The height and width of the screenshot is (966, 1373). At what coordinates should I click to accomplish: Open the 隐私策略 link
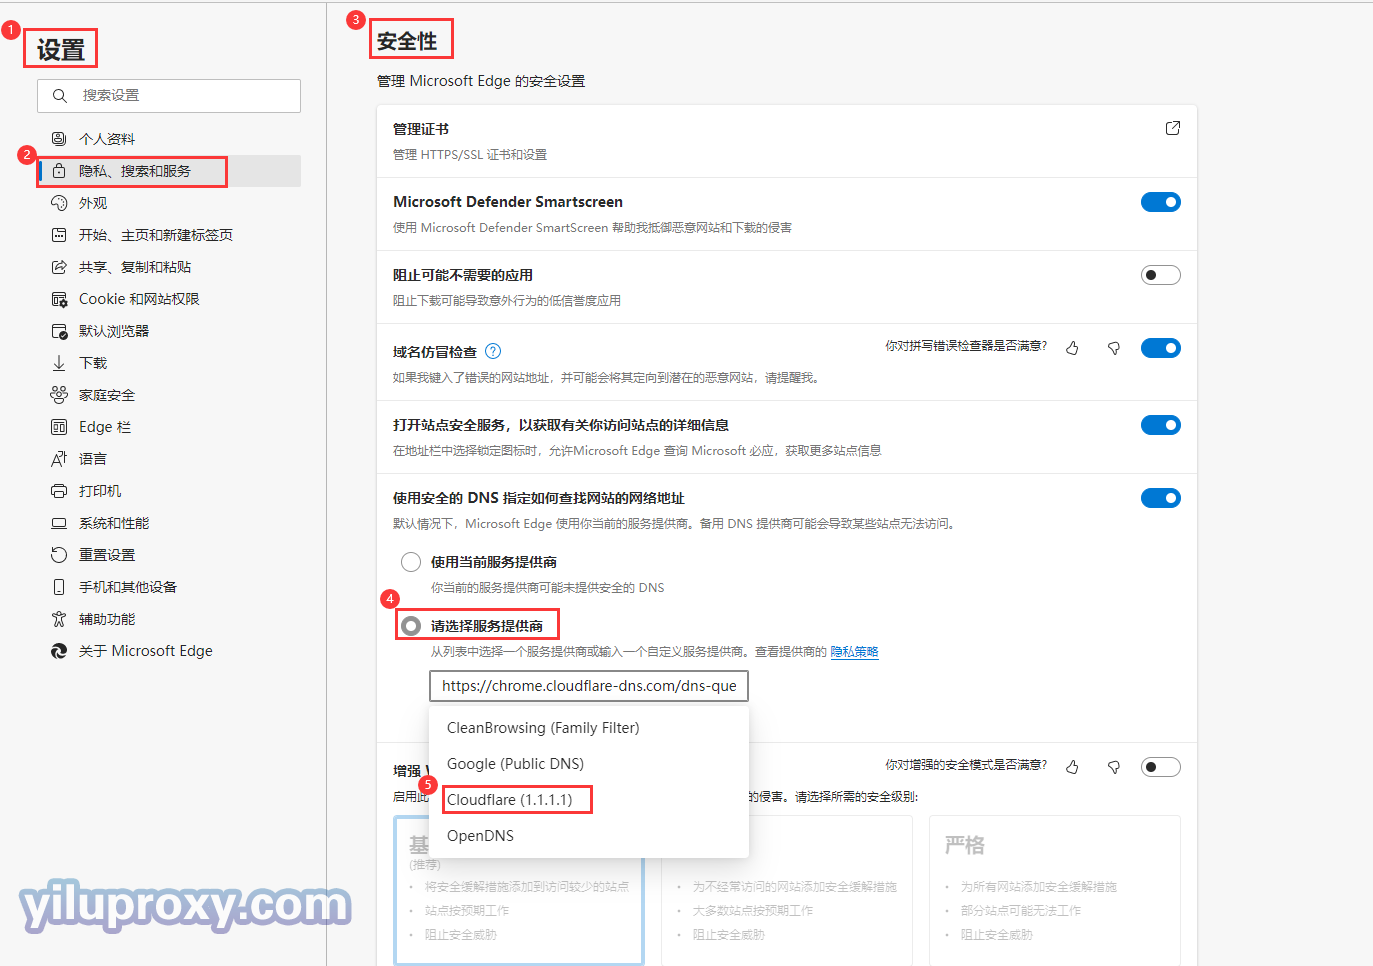pyautogui.click(x=854, y=652)
